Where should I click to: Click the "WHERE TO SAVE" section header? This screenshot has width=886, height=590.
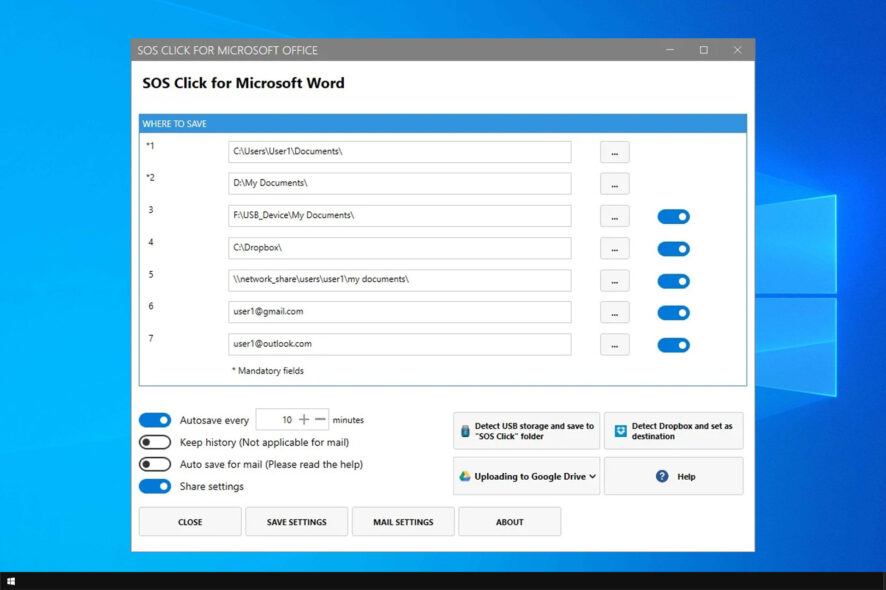coord(443,124)
